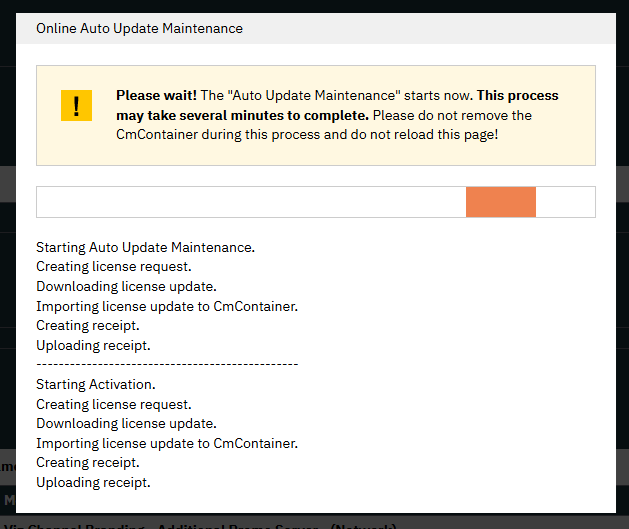
Task: Click the yellow exclamation warning icon
Action: click(76, 105)
